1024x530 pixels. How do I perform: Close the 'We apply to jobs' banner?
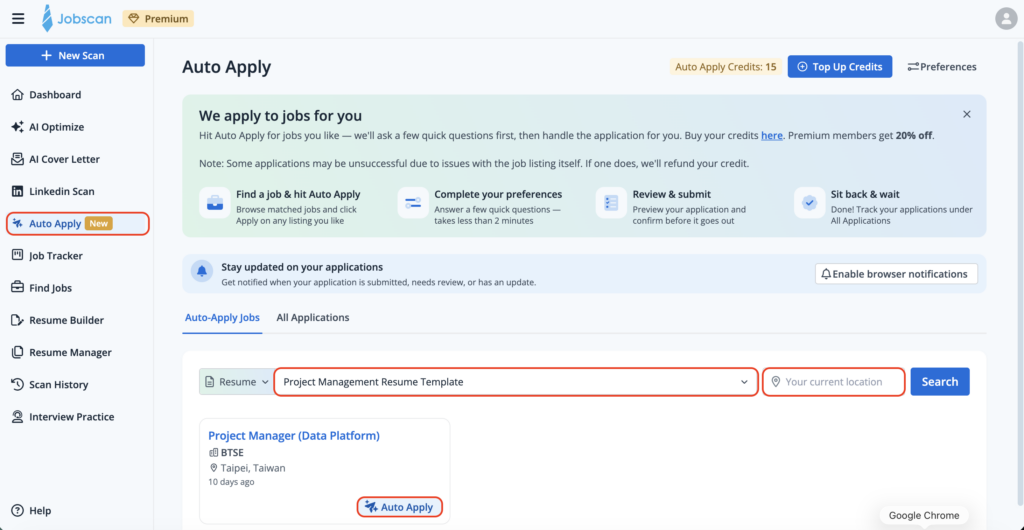pos(967,114)
